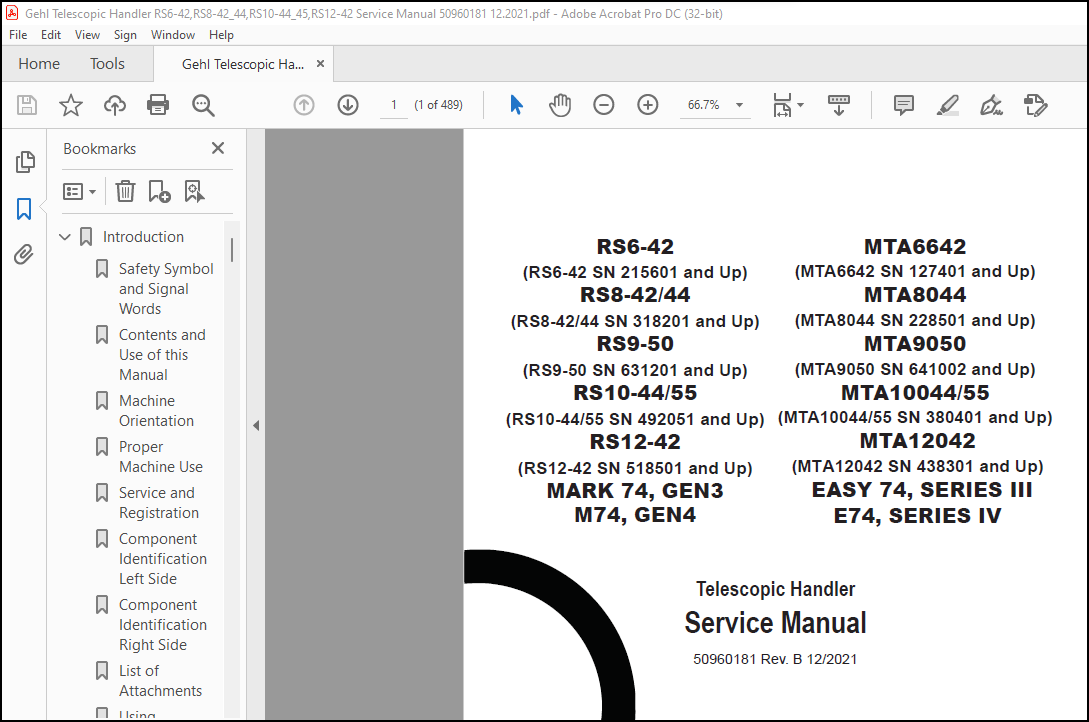Upload file to cloud icon
Image resolution: width=1089 pixels, height=722 pixels.
(x=115, y=105)
